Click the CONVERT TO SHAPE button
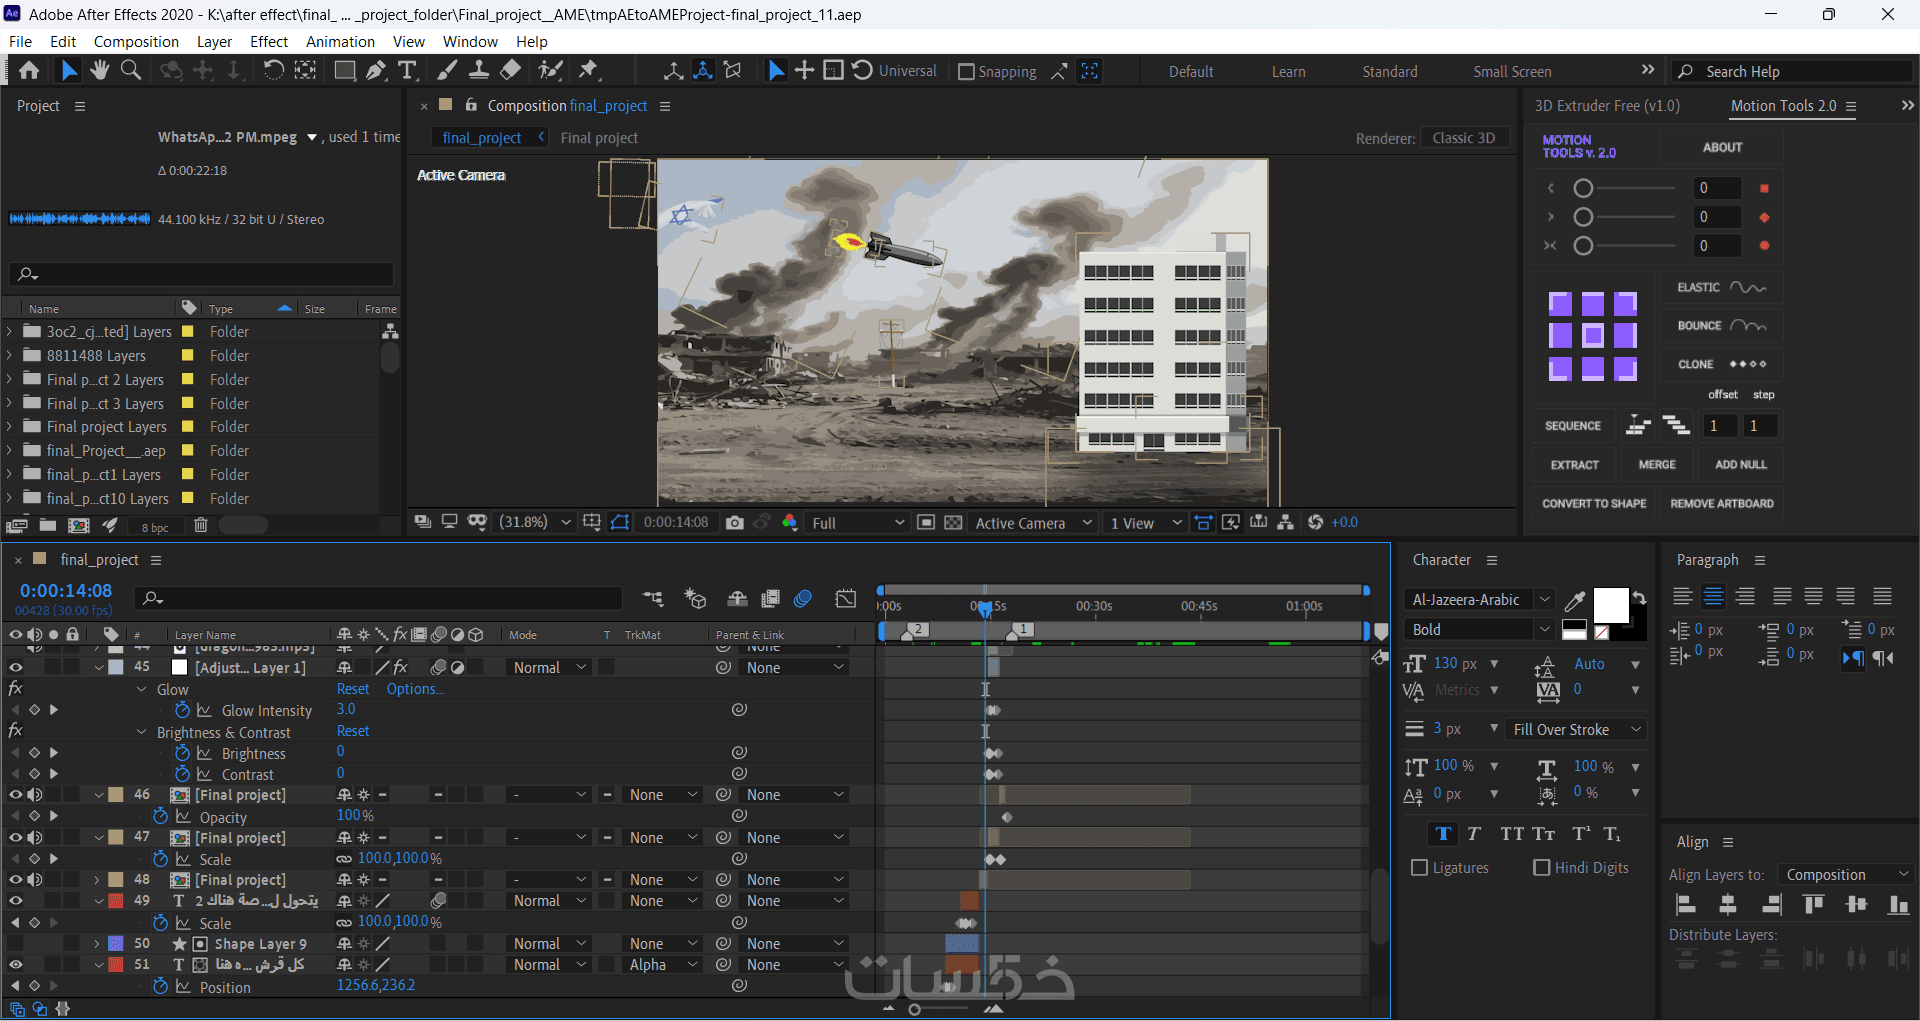This screenshot has width=1920, height=1021. tap(1593, 504)
